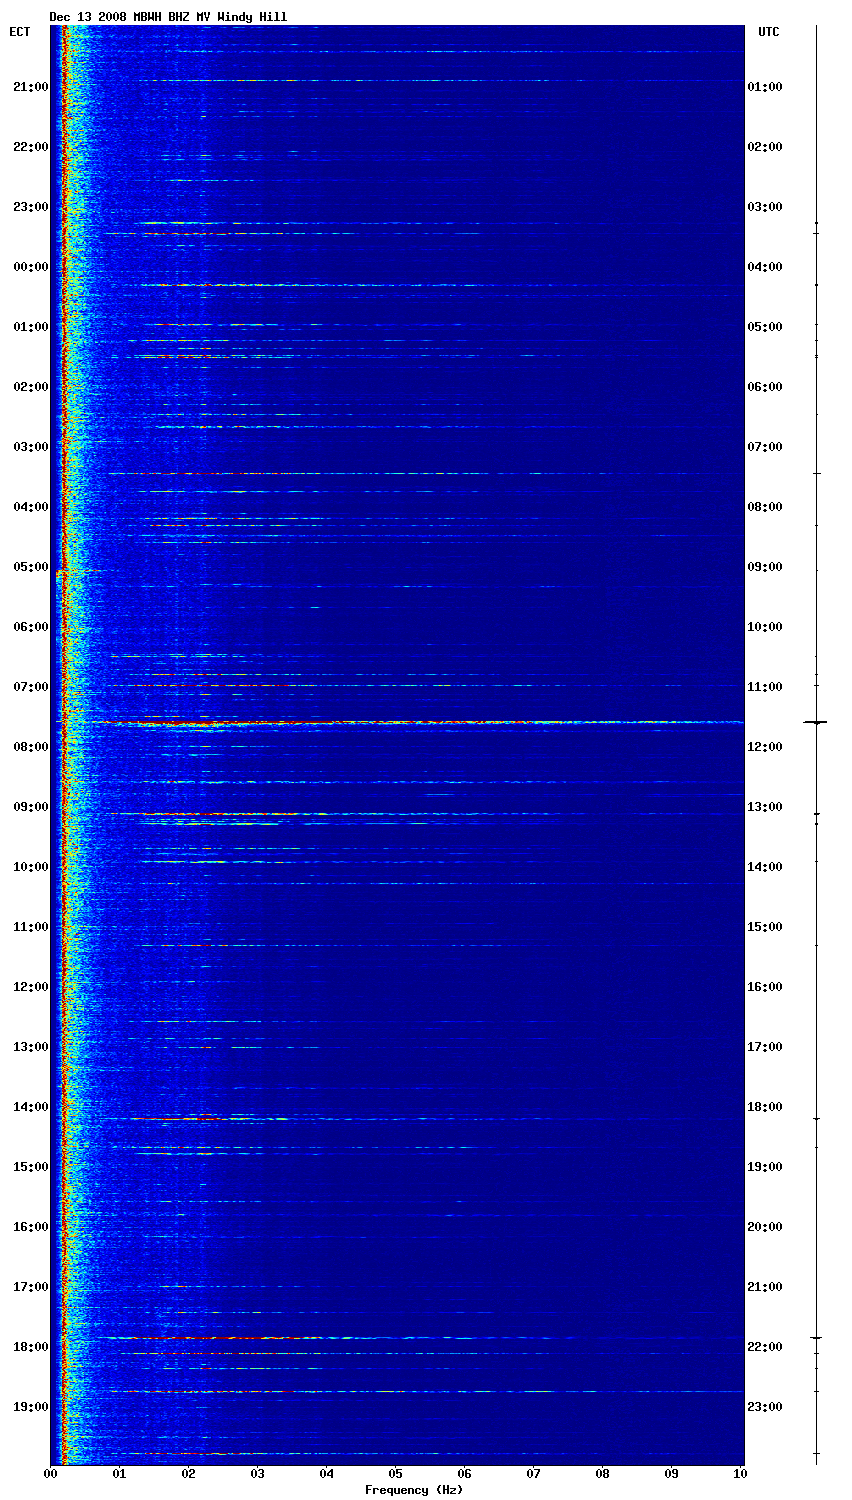Select the 11:00 label on ECT axis
Viewport: 852px width, 1500px height.
coord(30,927)
